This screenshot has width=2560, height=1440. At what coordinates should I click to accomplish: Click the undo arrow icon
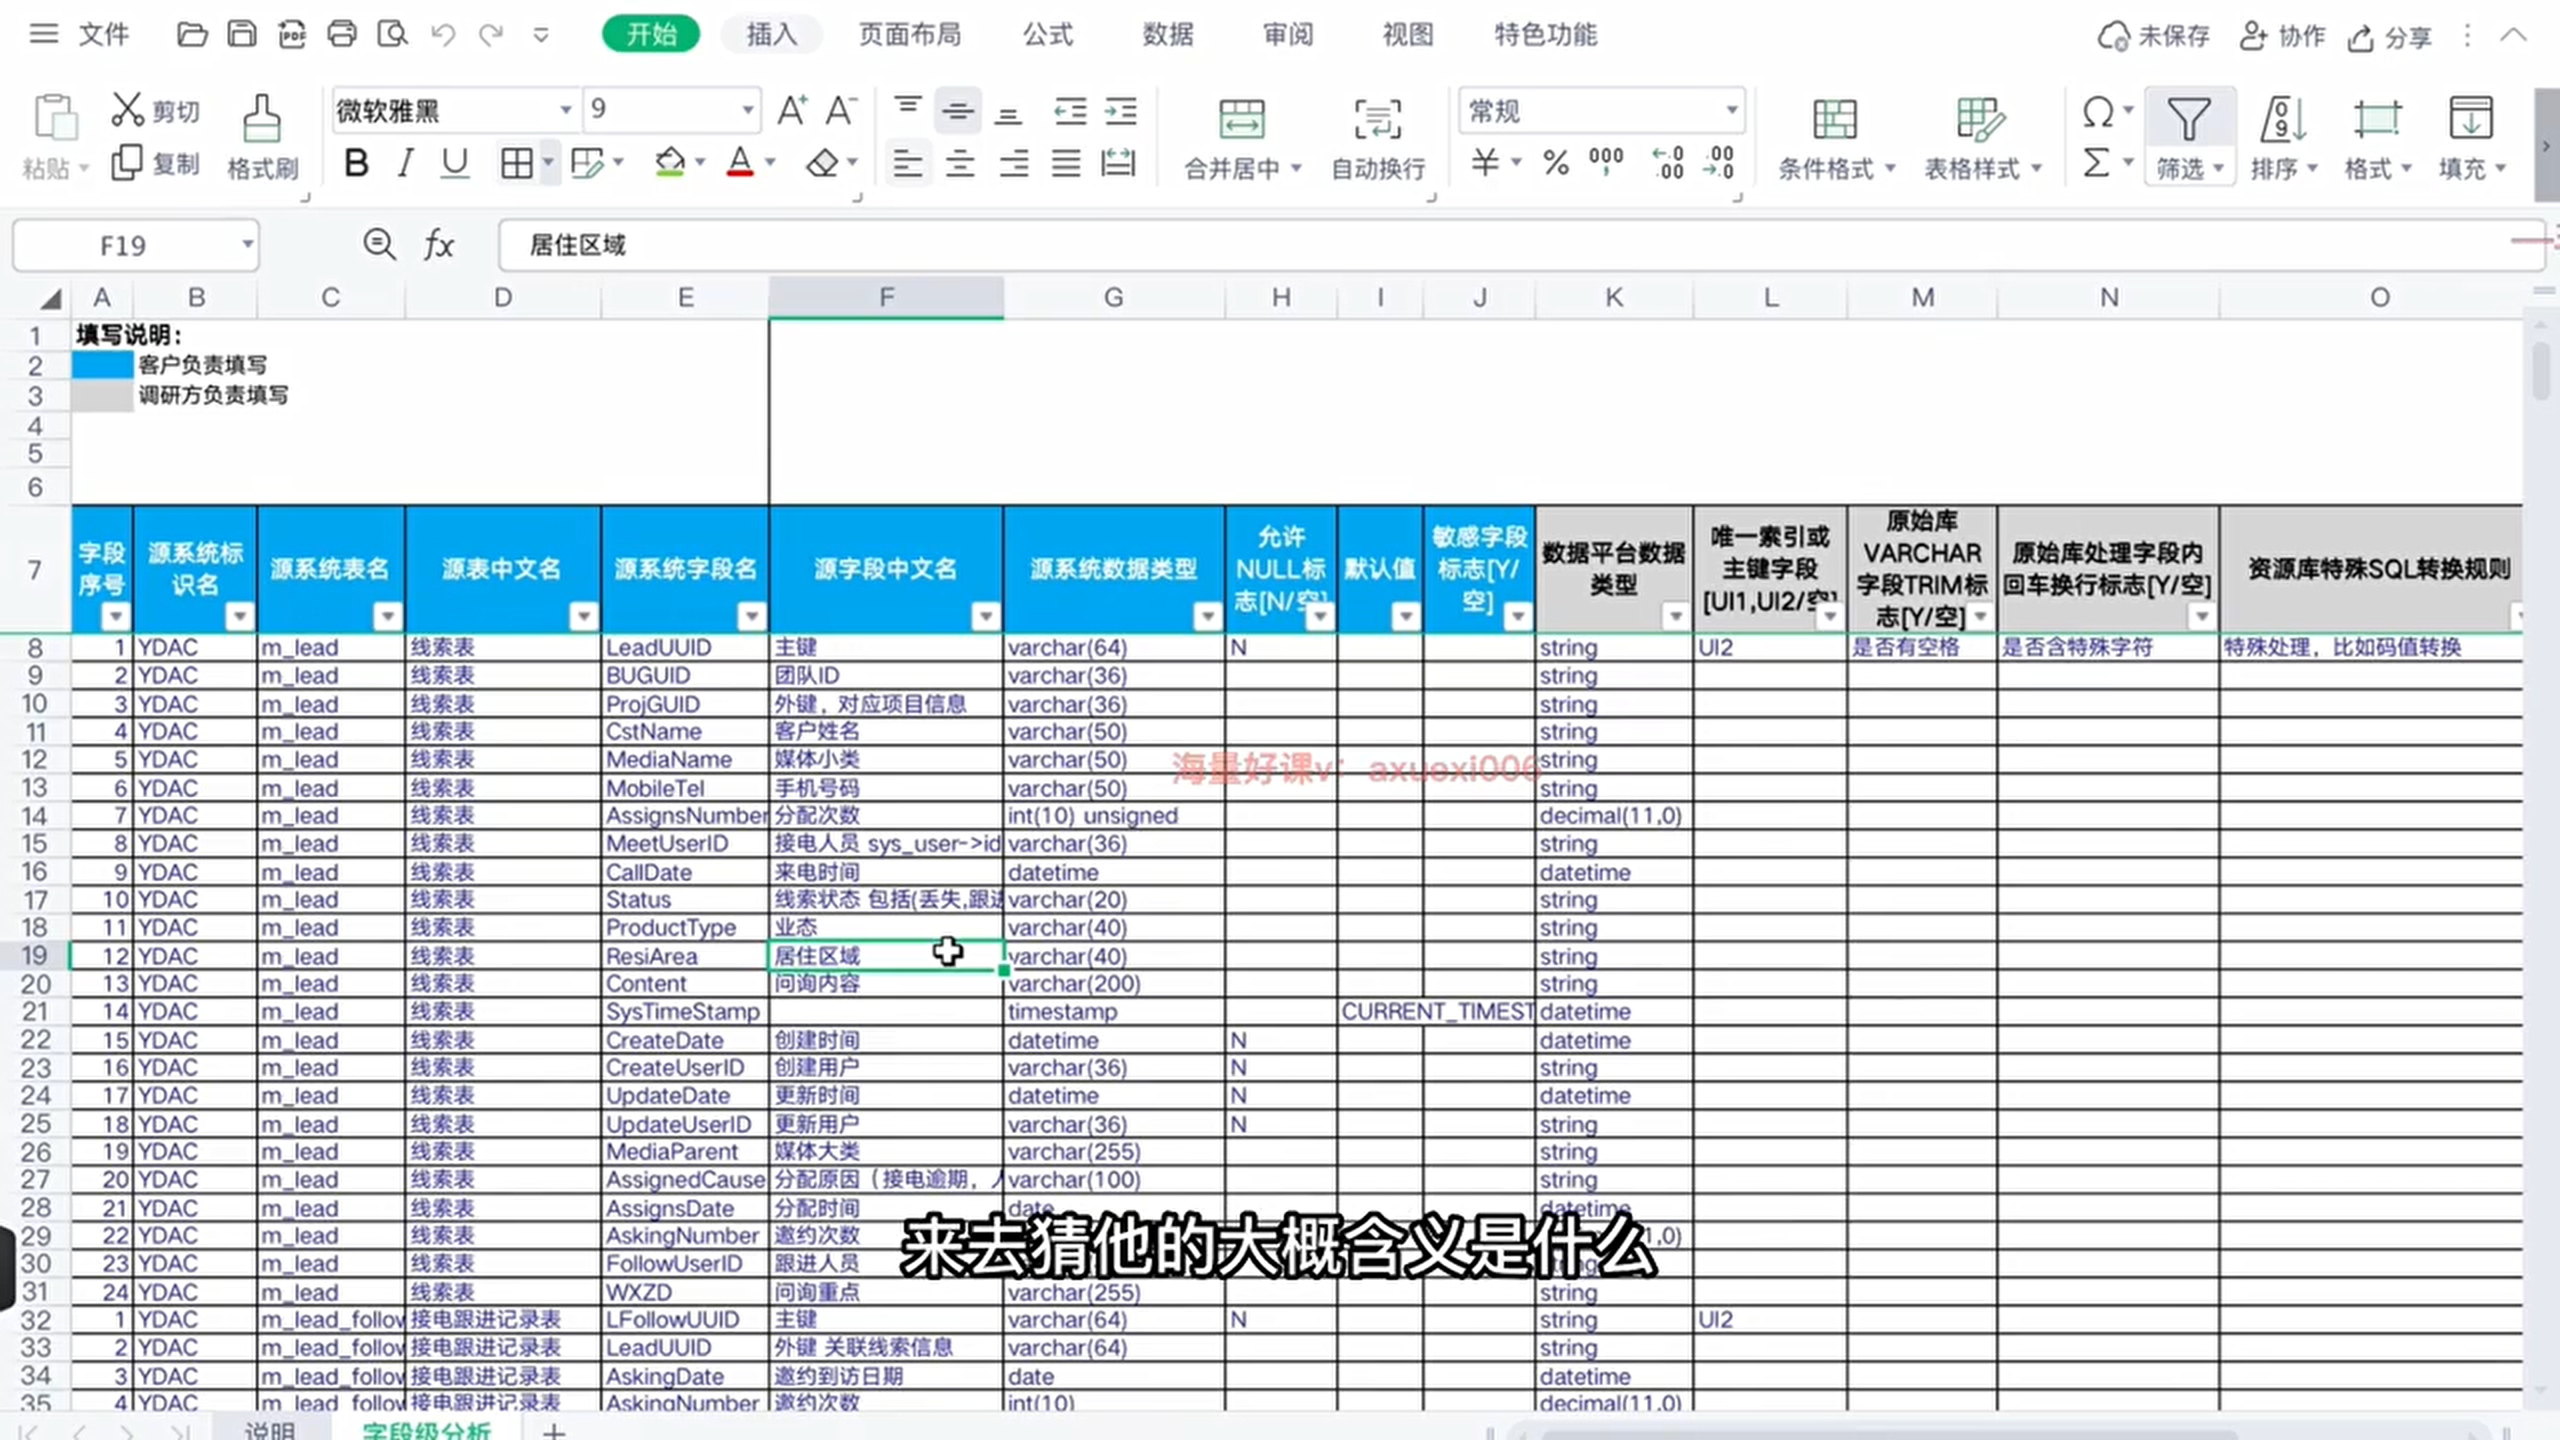[443, 35]
